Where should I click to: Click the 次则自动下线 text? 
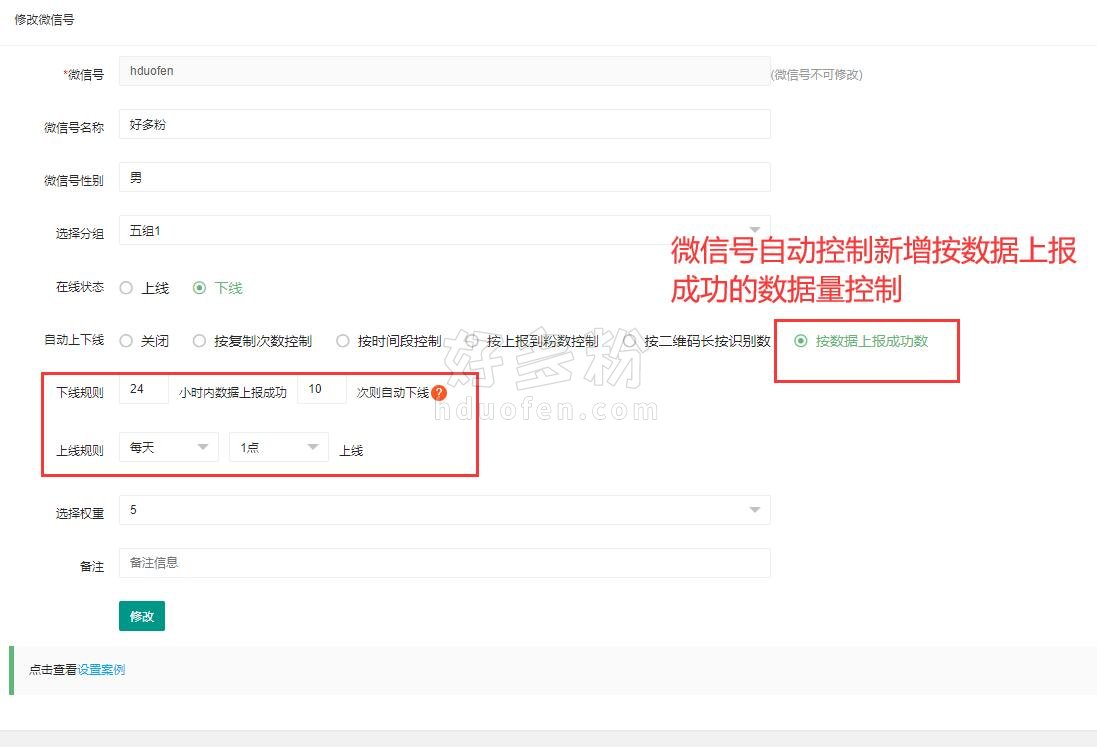click(392, 393)
